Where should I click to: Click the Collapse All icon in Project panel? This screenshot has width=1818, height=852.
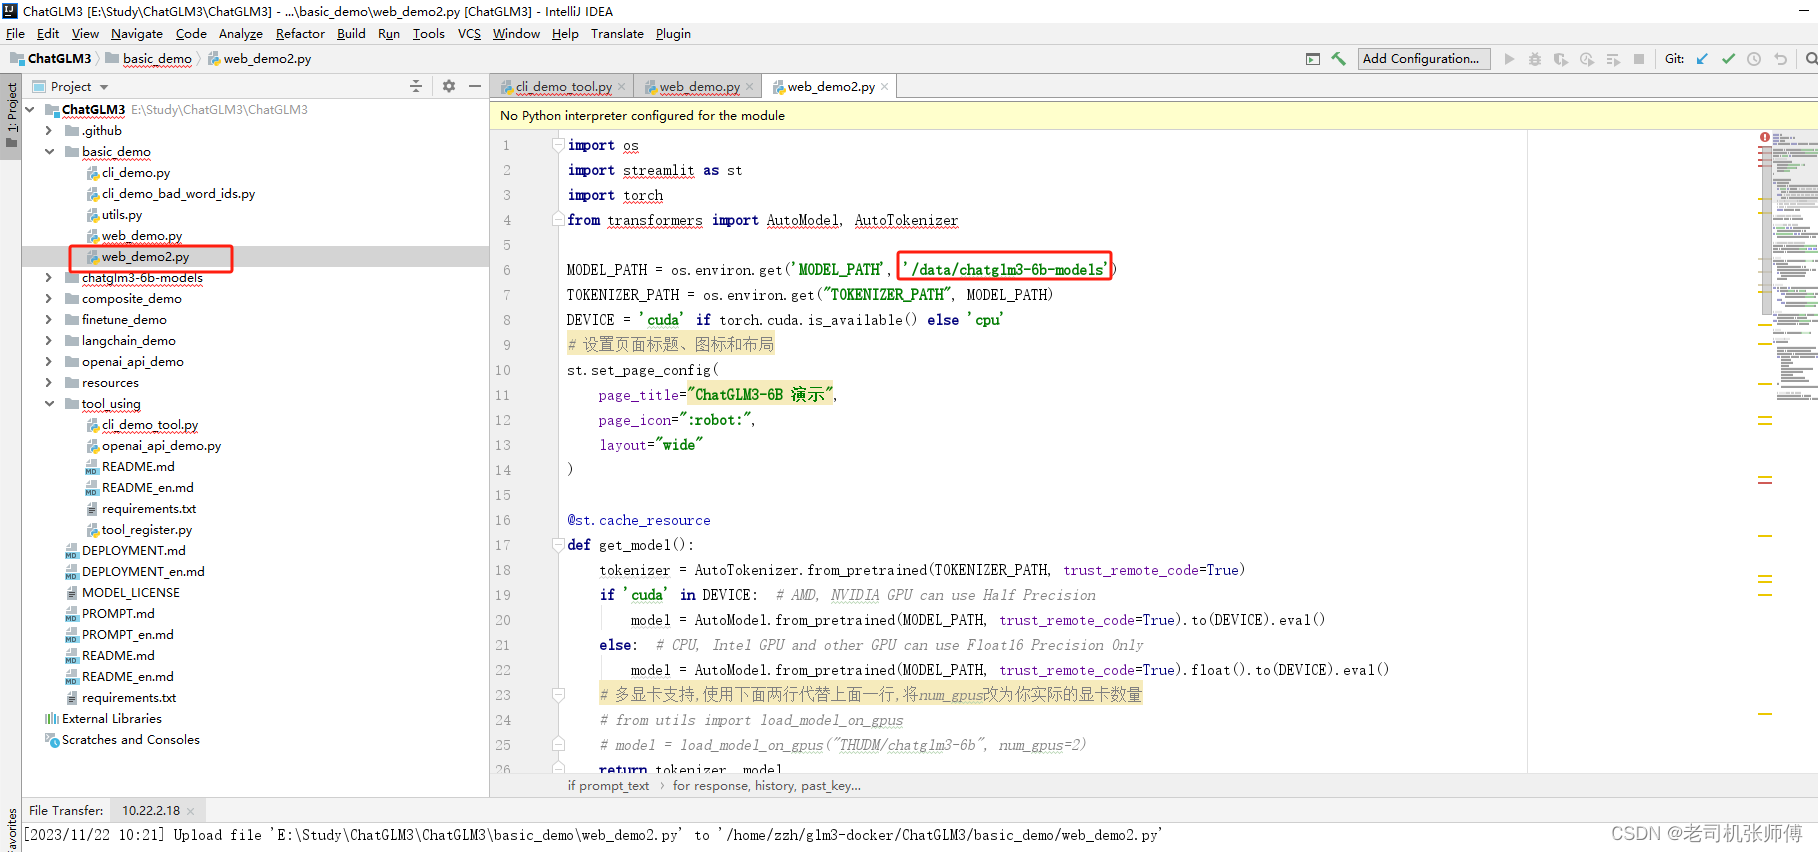(x=416, y=86)
